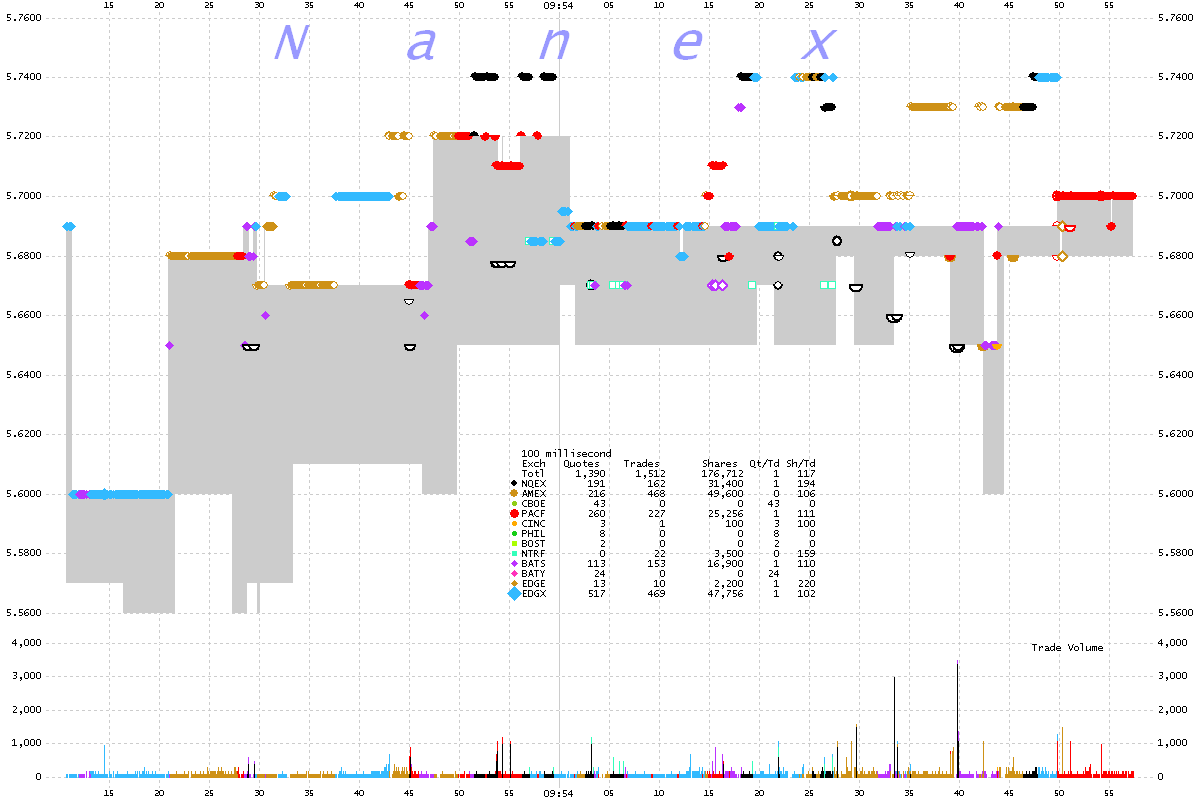Screen dimensions: 1200x800
Task: Click the Trade Volume panel label
Action: (x=1067, y=648)
